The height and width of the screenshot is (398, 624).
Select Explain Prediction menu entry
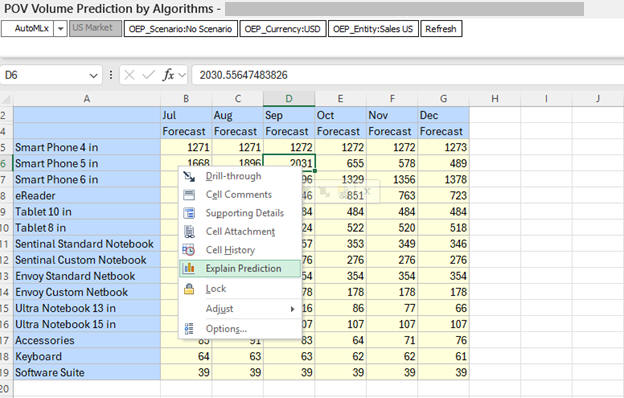point(240,268)
